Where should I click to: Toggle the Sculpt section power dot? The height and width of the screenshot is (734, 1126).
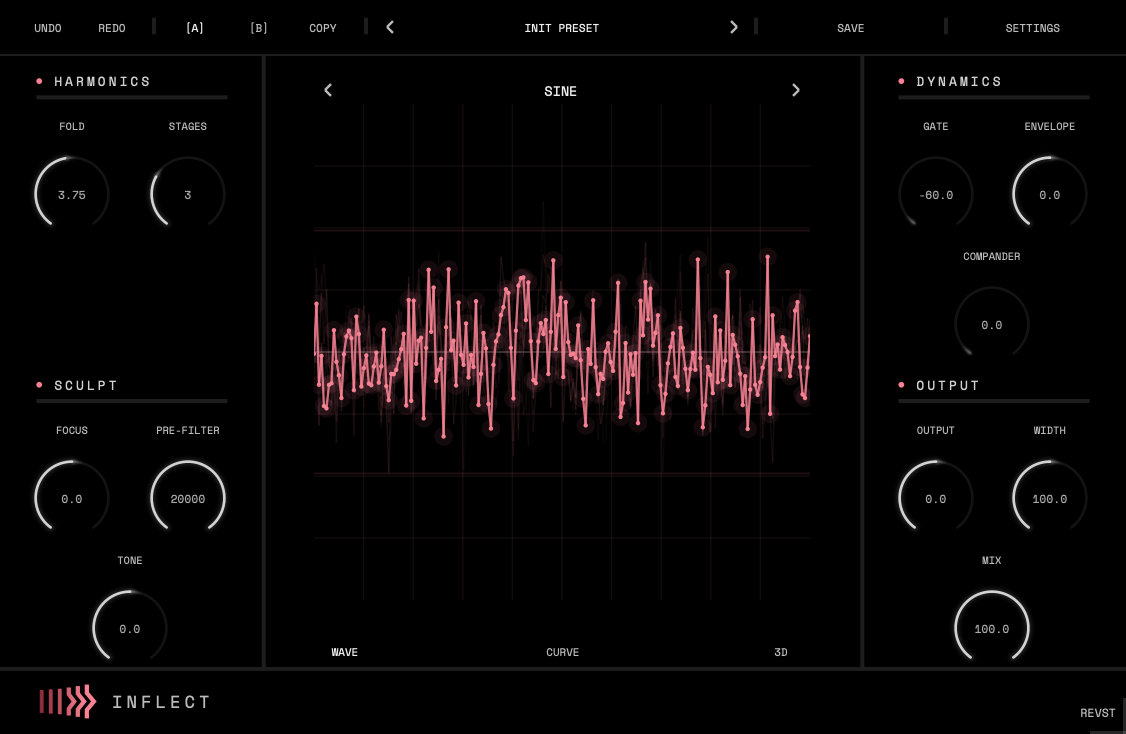coord(39,385)
